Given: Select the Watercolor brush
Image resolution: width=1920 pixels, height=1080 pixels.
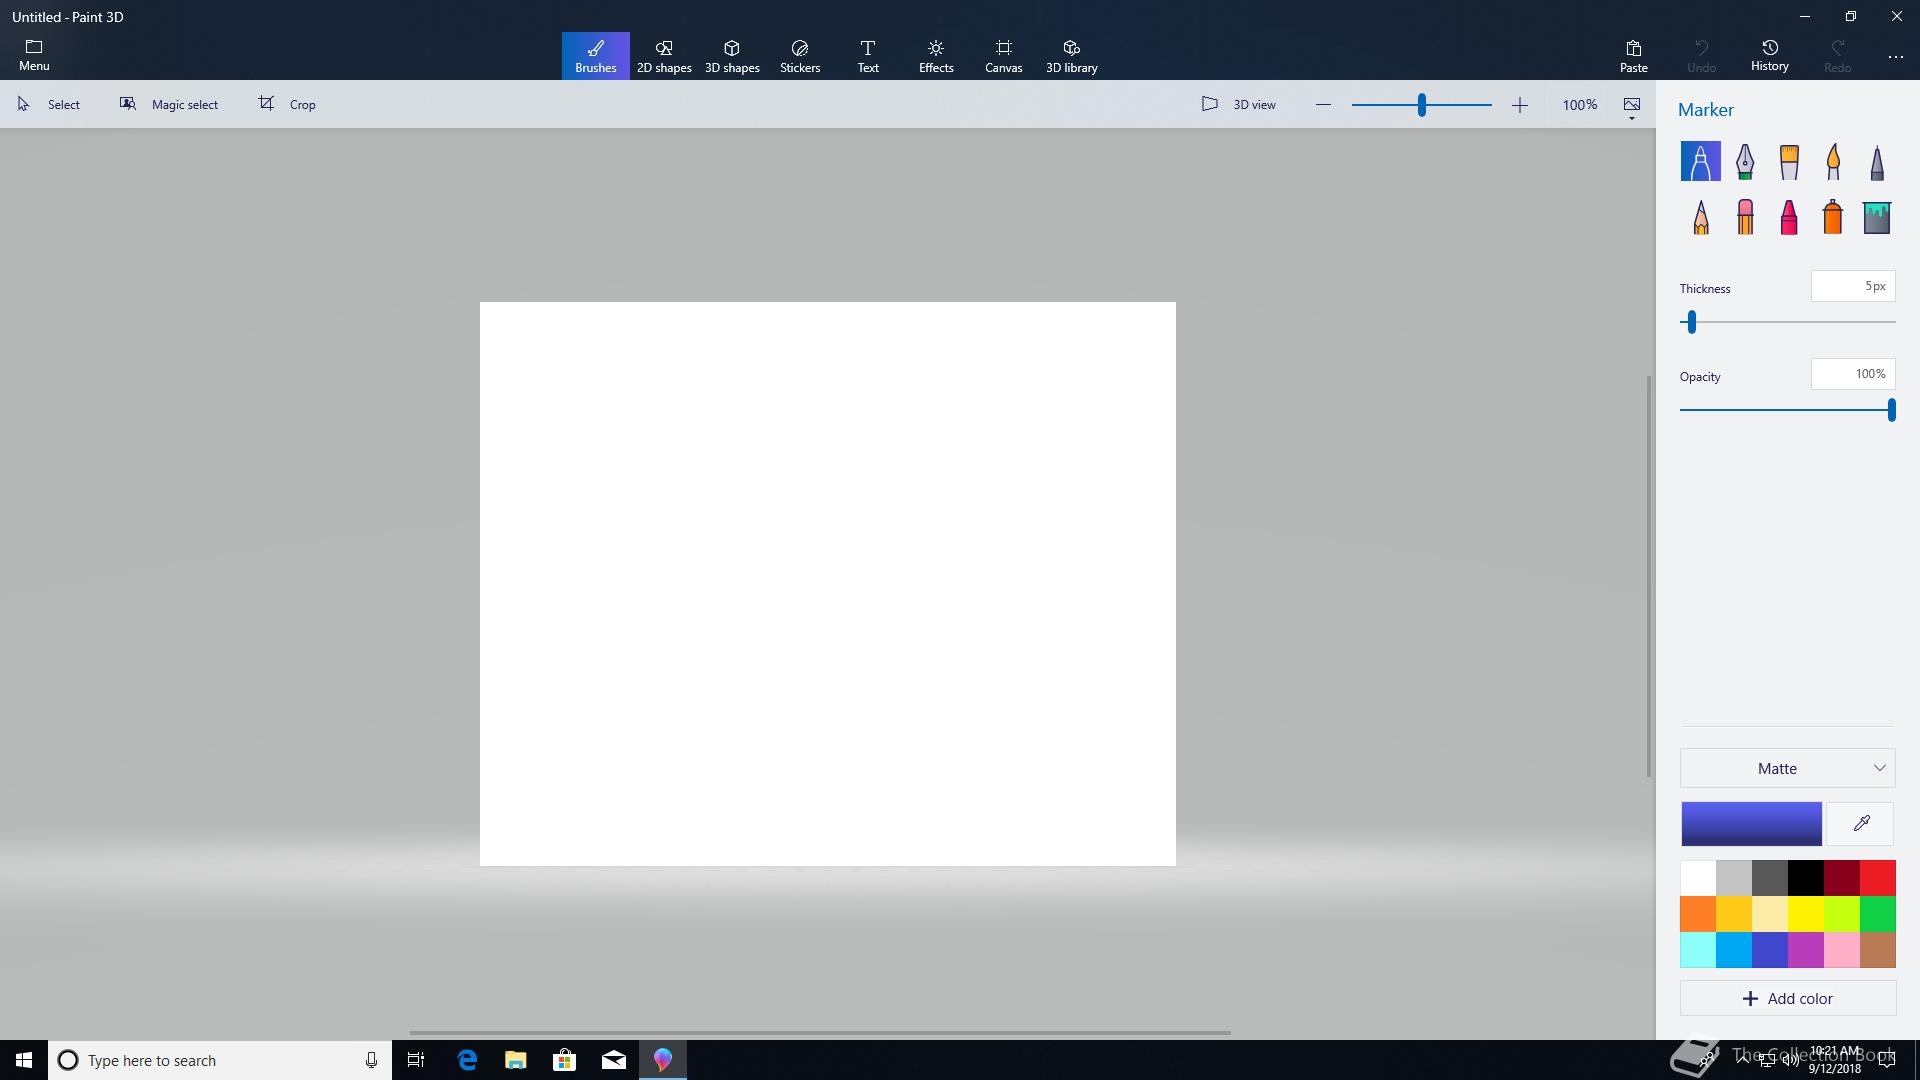Looking at the screenshot, I should [1833, 161].
